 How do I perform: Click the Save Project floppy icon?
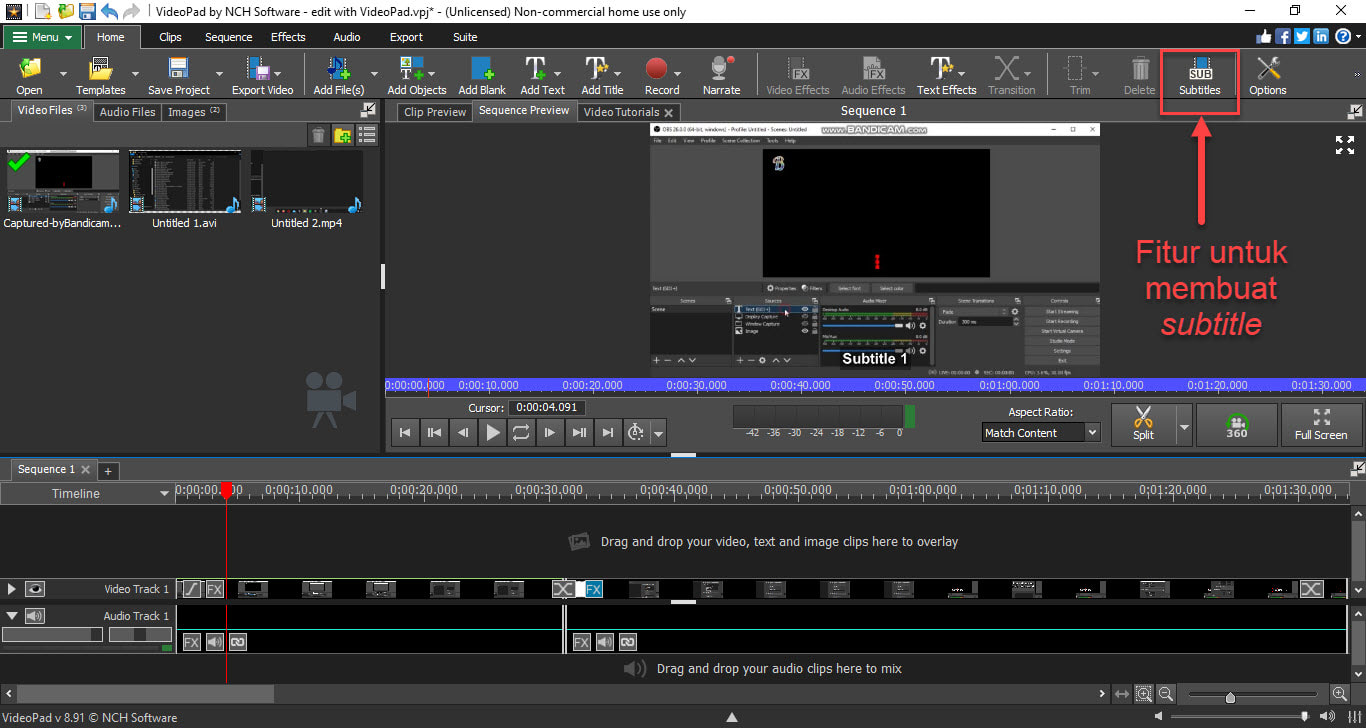click(179, 76)
